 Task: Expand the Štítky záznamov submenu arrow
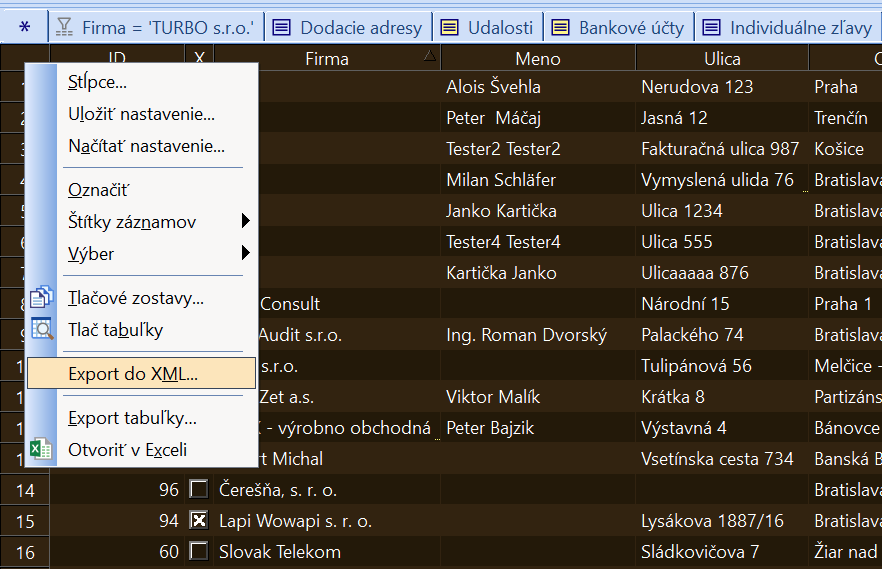click(245, 221)
